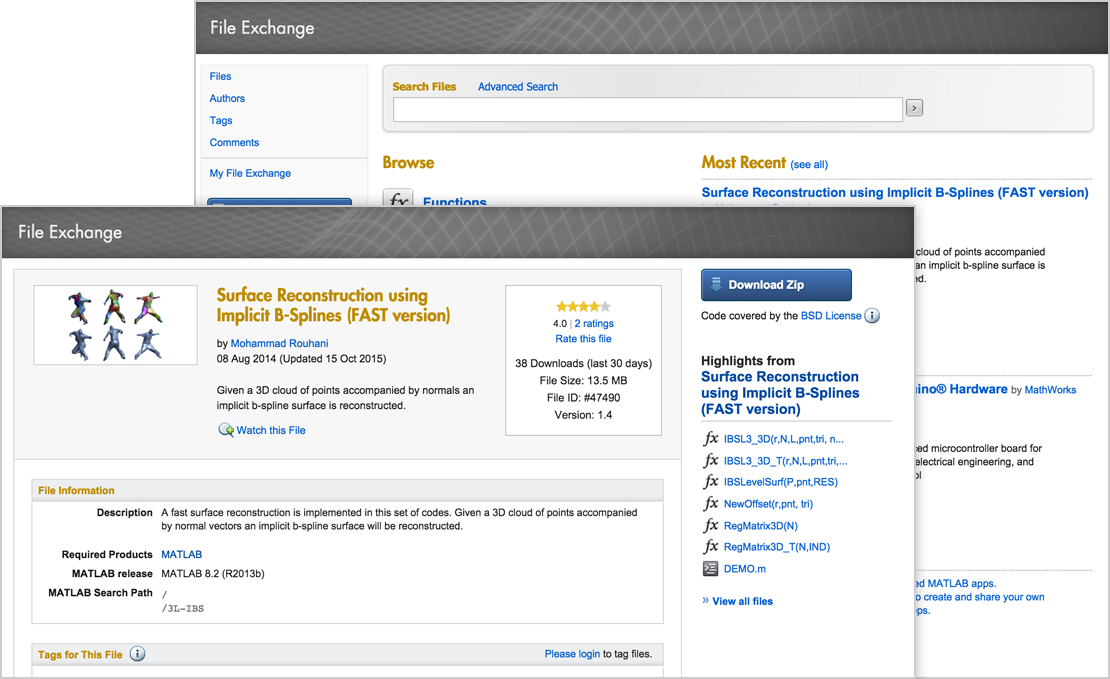The width and height of the screenshot is (1110, 679).
Task: Click the star rating bar
Action: click(583, 307)
